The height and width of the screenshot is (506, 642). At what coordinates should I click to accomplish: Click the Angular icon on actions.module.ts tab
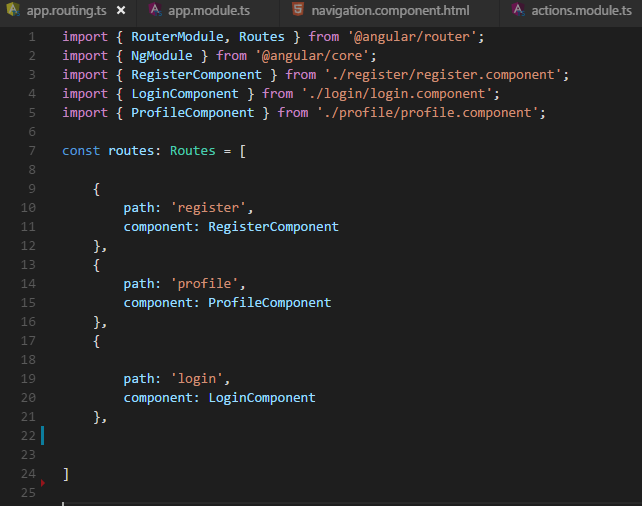[518, 10]
